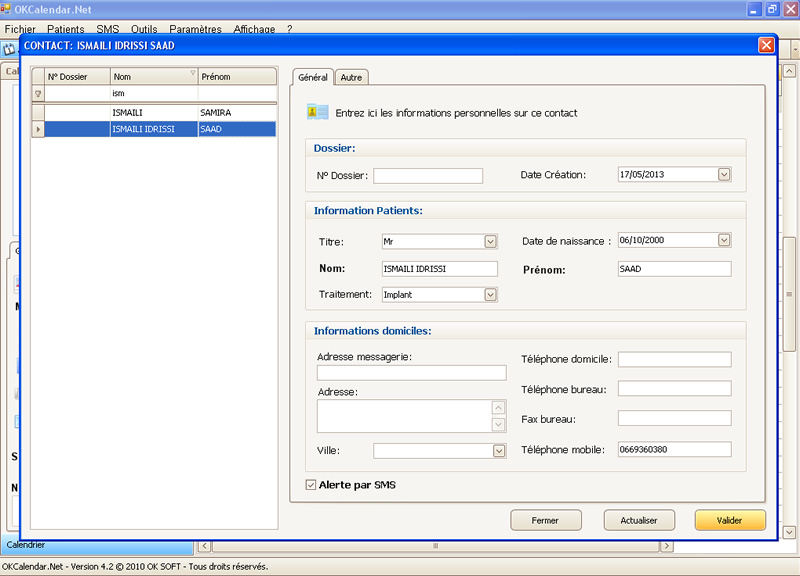Click the Nom column header

coord(154,77)
